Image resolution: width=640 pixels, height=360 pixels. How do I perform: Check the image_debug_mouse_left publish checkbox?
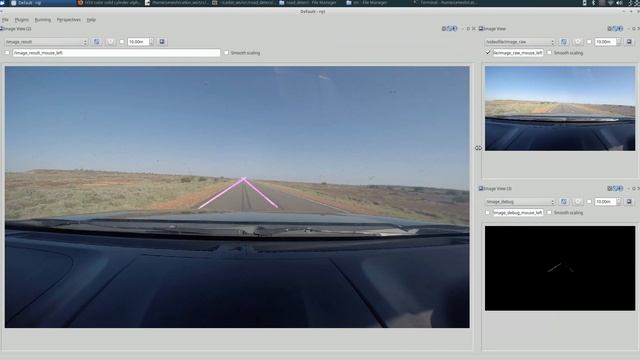488,213
